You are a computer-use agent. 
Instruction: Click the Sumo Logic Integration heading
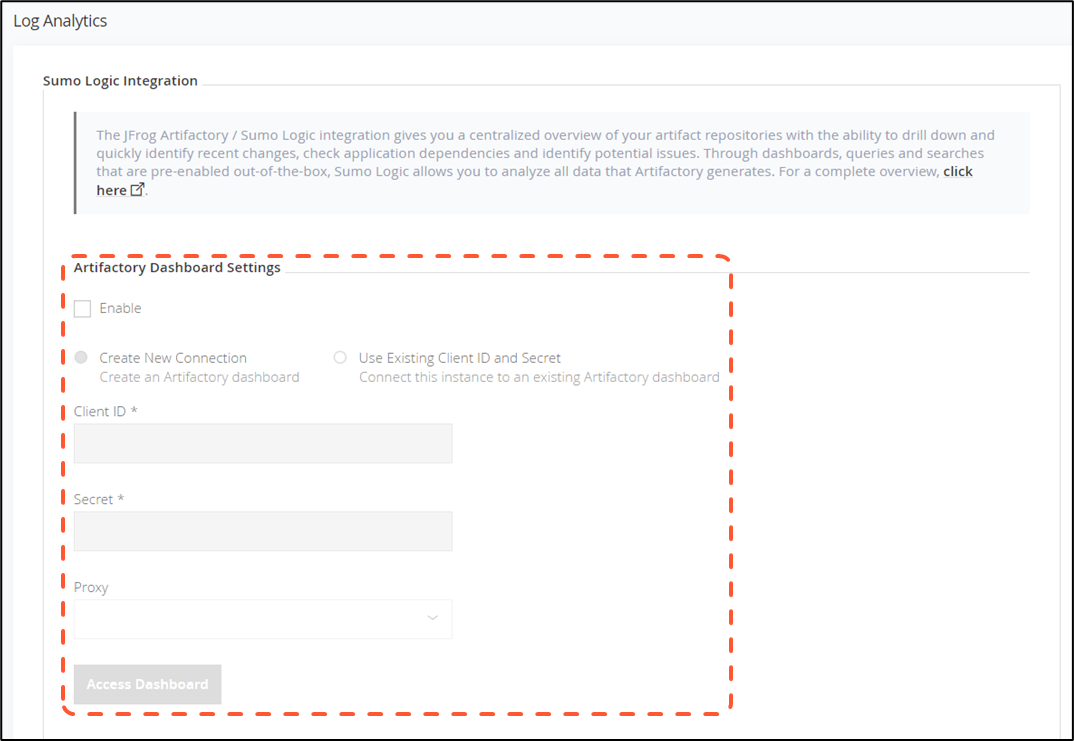[121, 81]
